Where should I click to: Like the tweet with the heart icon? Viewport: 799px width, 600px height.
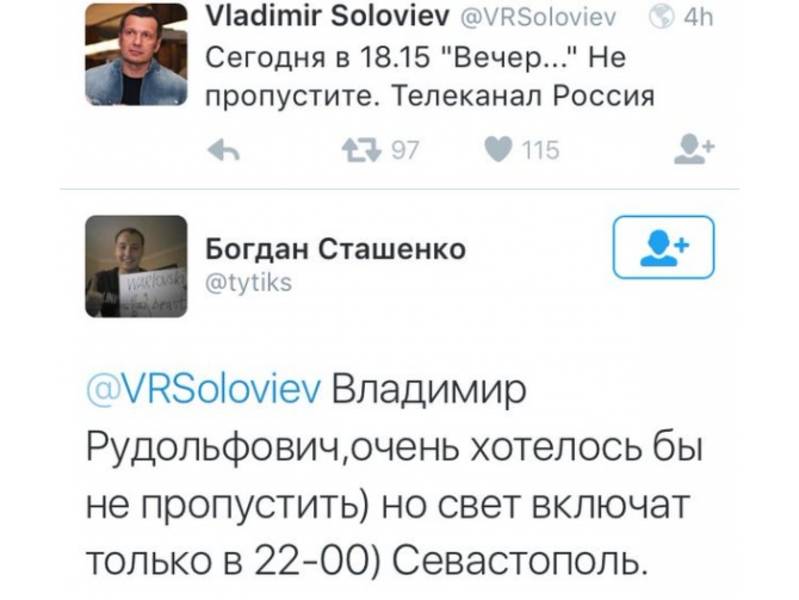pos(497,150)
